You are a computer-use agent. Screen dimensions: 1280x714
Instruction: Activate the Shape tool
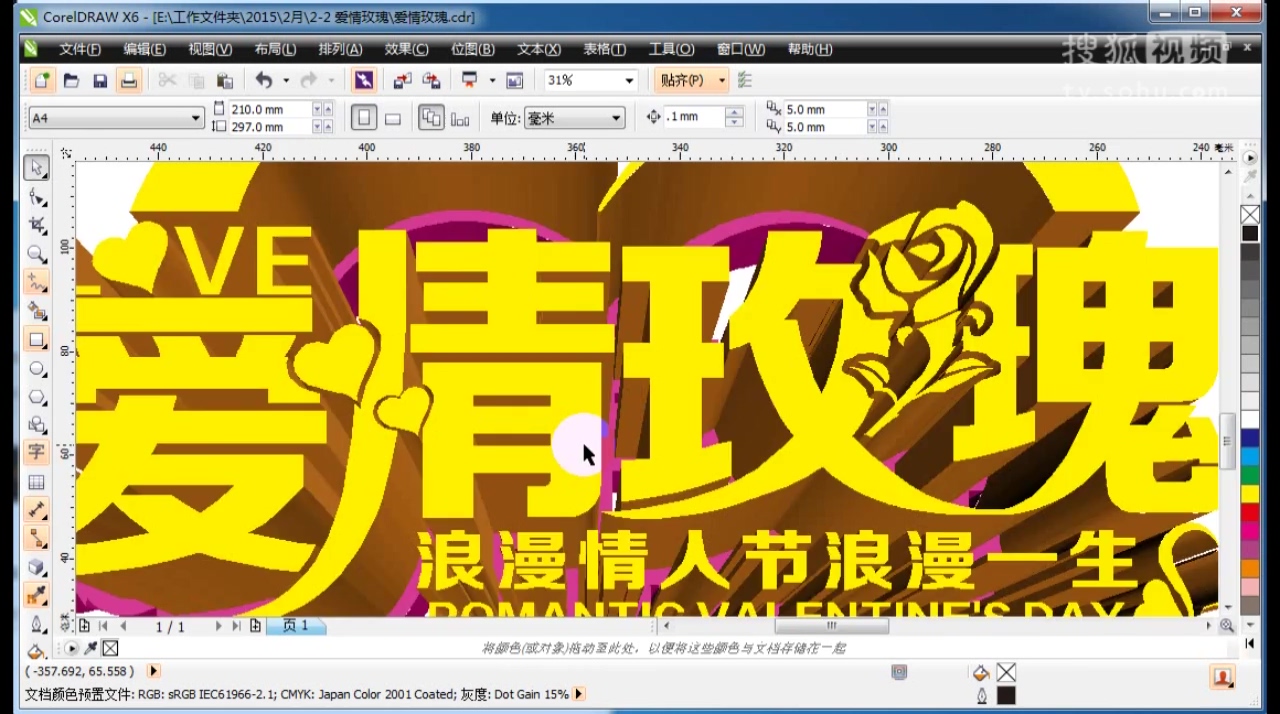pyautogui.click(x=37, y=197)
